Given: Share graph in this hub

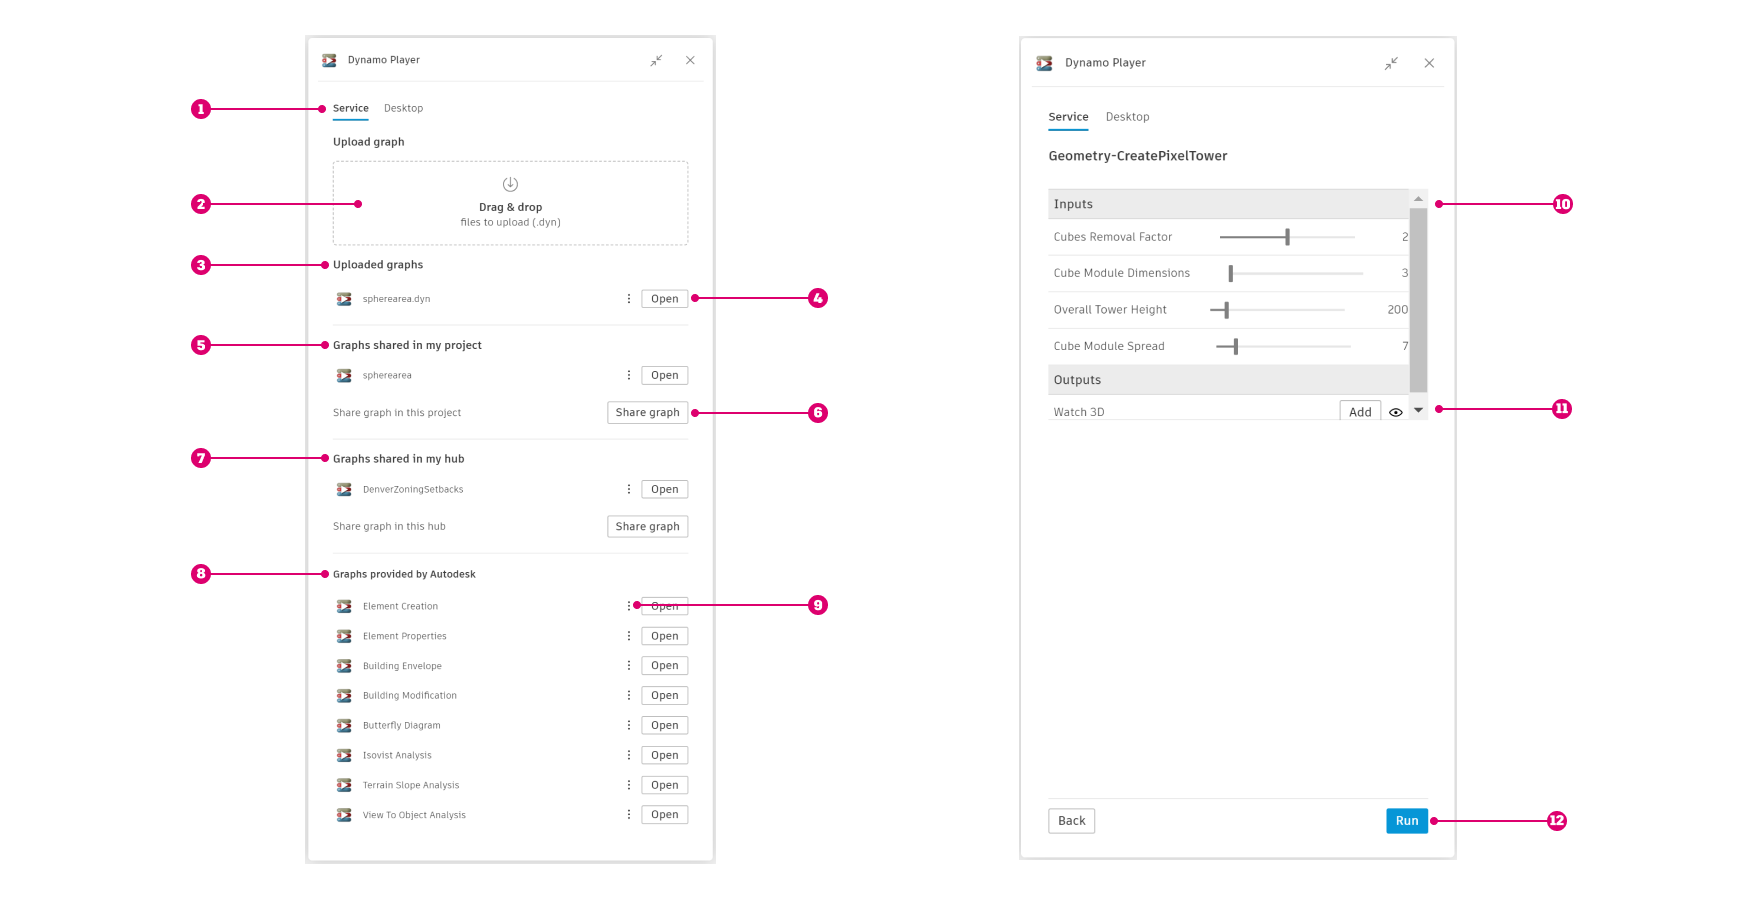Looking at the screenshot, I should (x=648, y=527).
